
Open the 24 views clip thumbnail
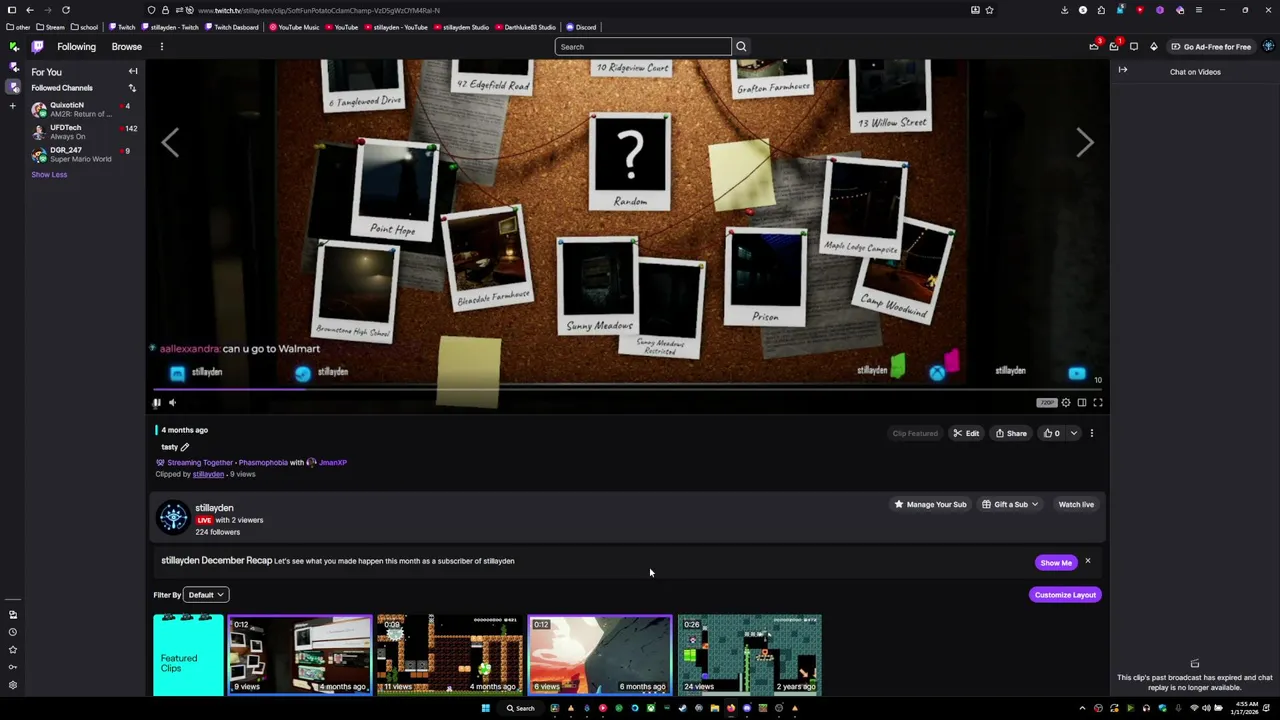tap(750, 655)
